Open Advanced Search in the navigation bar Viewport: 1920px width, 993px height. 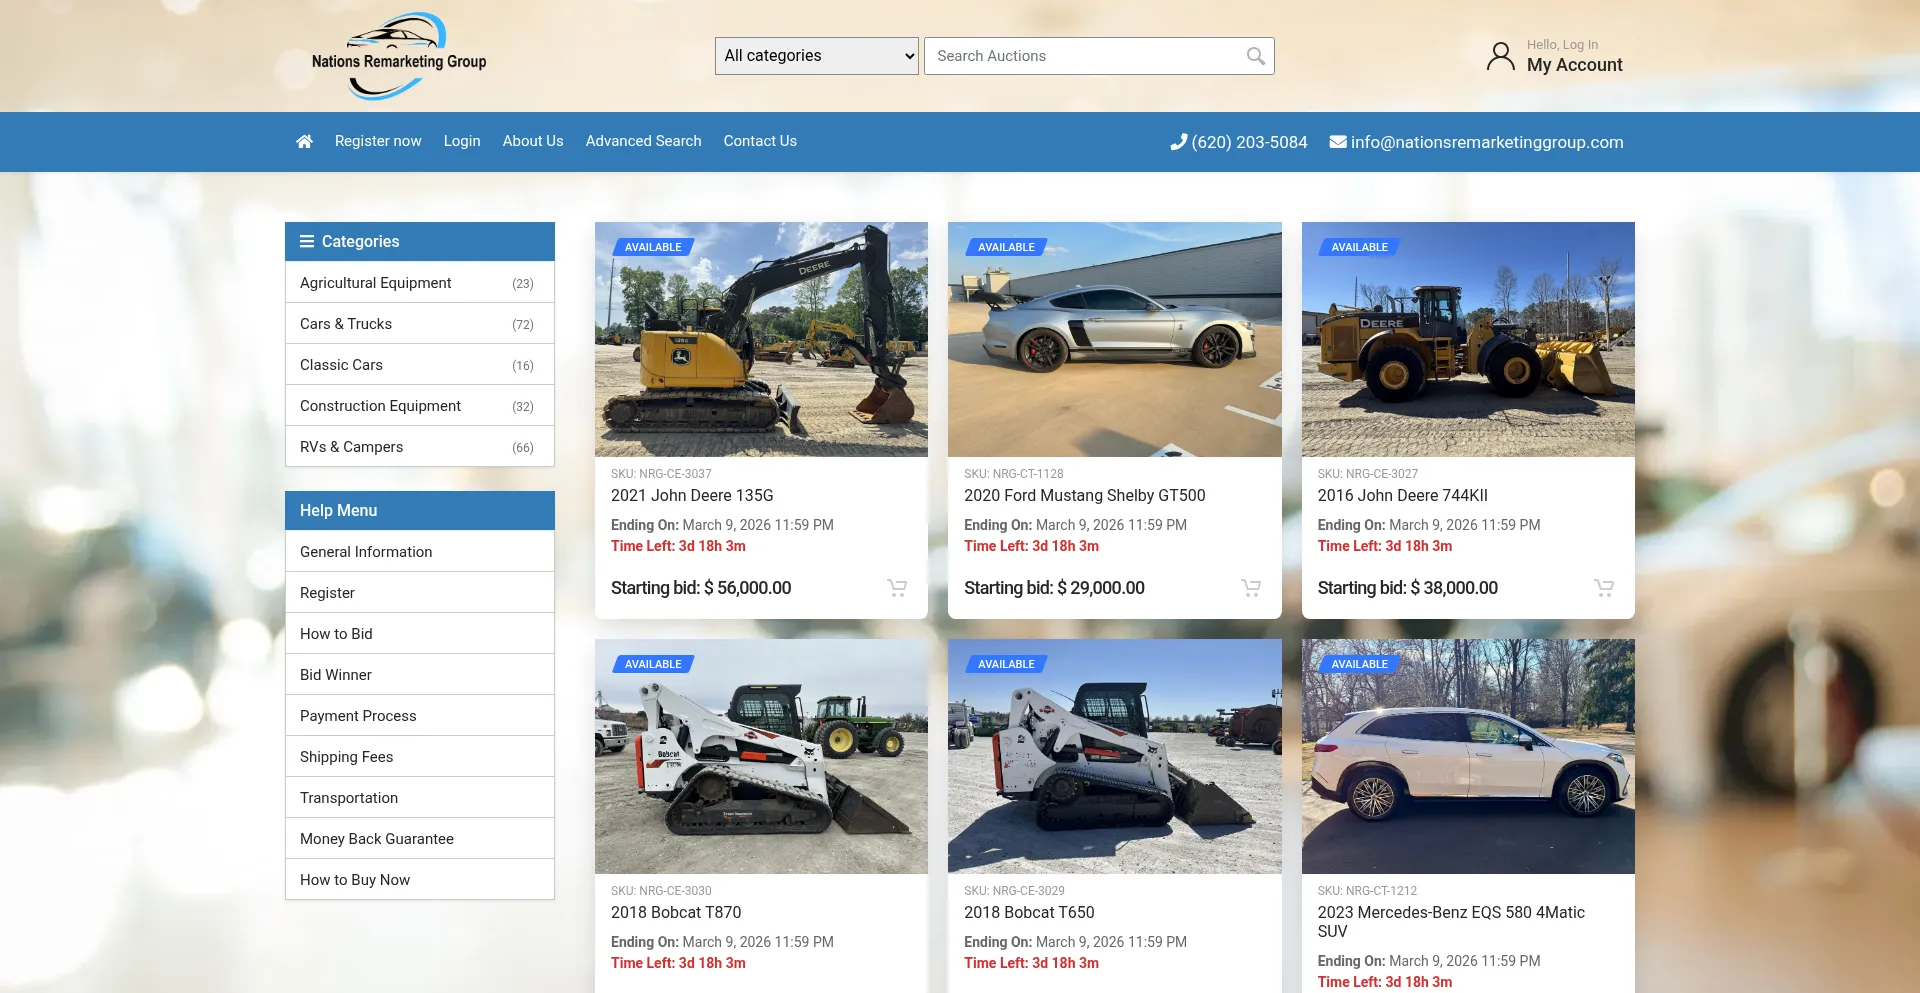[644, 141]
